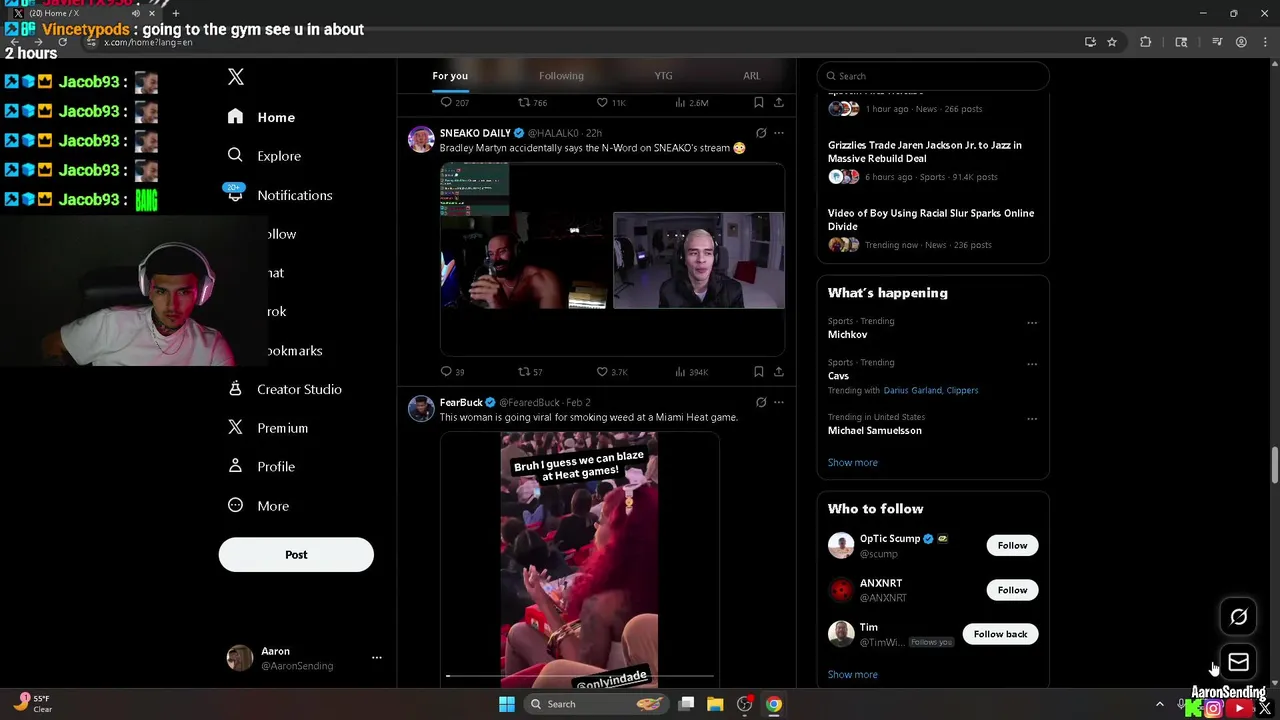Bookmark the top post with 2.6M views
Viewport: 1280px width, 720px height.
tap(759, 103)
